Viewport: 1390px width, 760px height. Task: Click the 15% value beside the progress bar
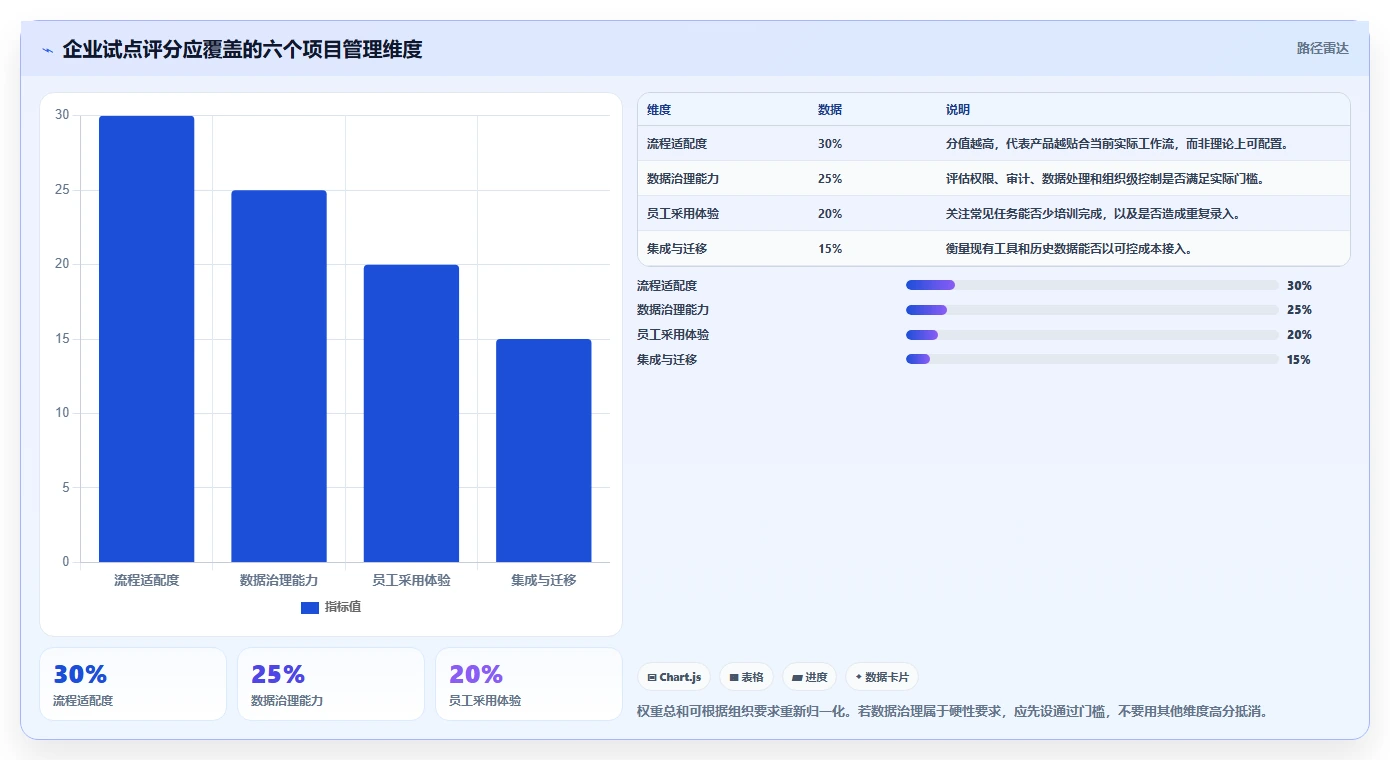pyautogui.click(x=1299, y=360)
